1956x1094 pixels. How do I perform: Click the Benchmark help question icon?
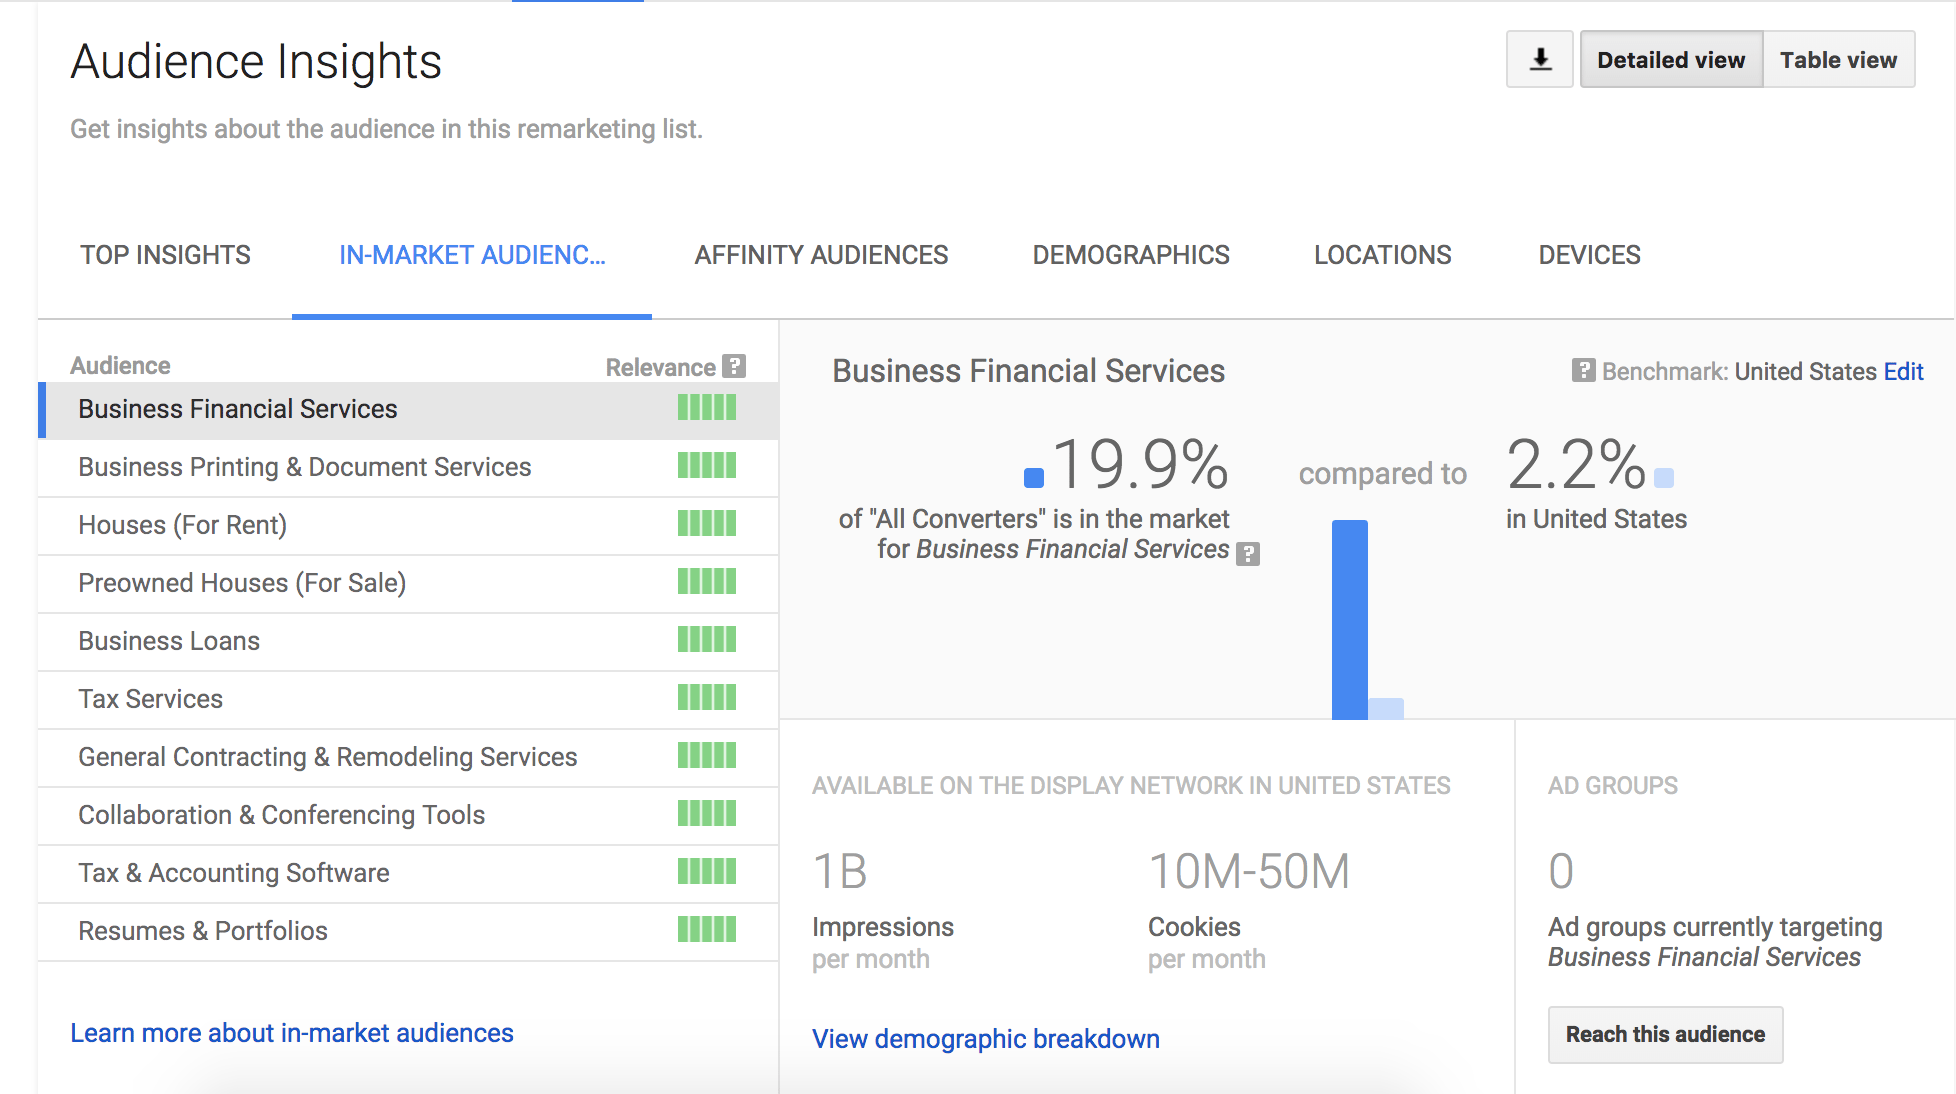point(1583,371)
